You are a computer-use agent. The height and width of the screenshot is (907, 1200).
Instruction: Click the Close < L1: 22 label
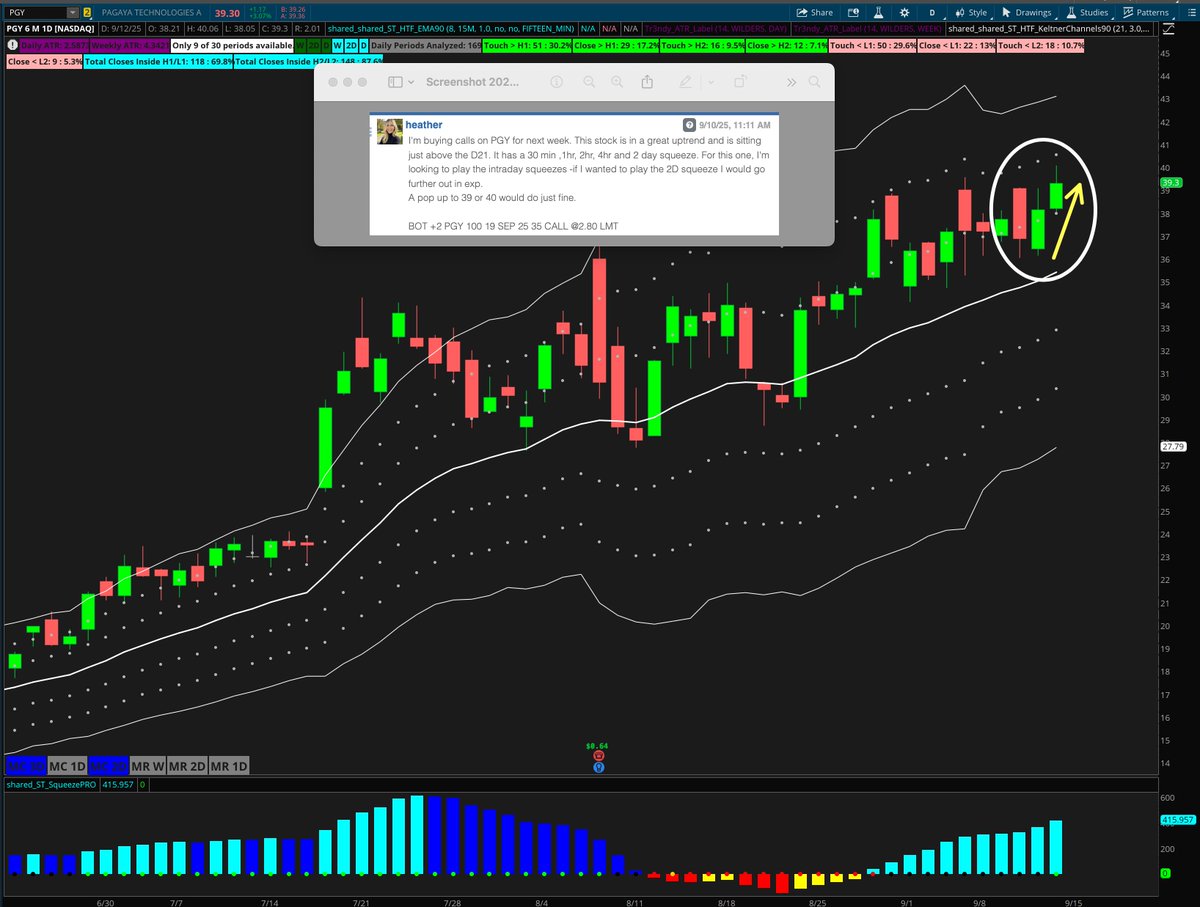(956, 46)
